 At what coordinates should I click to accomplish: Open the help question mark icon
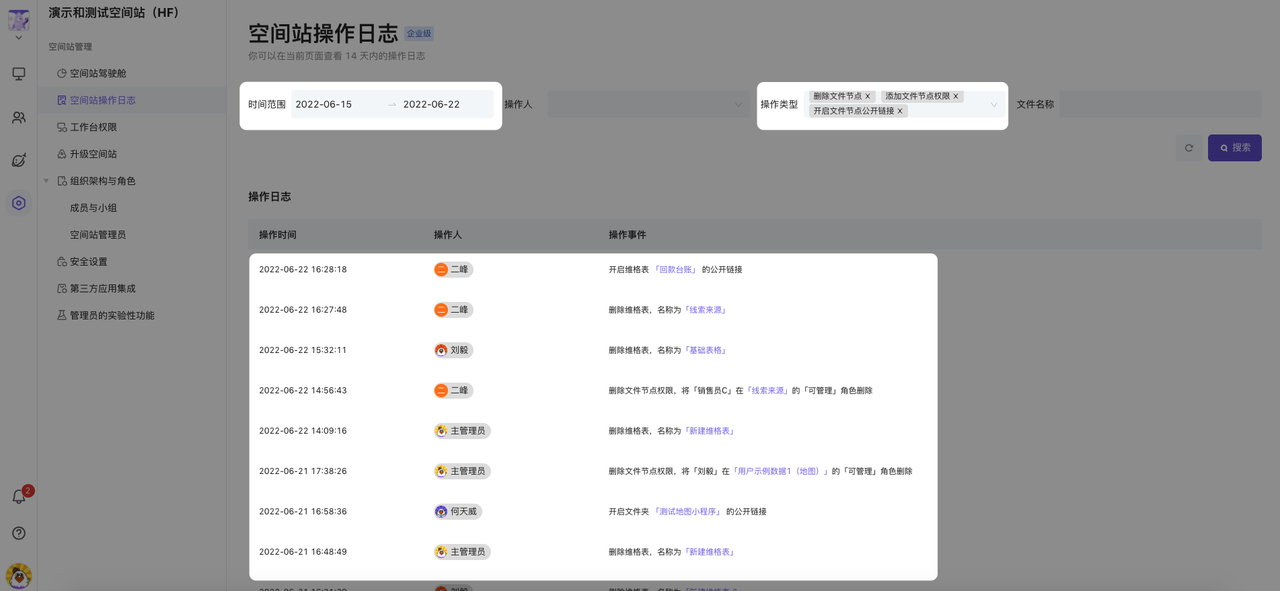pos(18,533)
